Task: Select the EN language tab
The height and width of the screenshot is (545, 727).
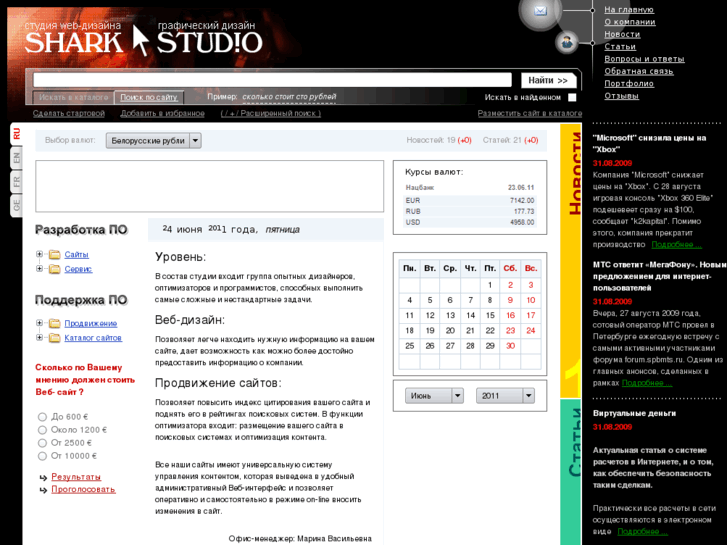Action: [17, 158]
